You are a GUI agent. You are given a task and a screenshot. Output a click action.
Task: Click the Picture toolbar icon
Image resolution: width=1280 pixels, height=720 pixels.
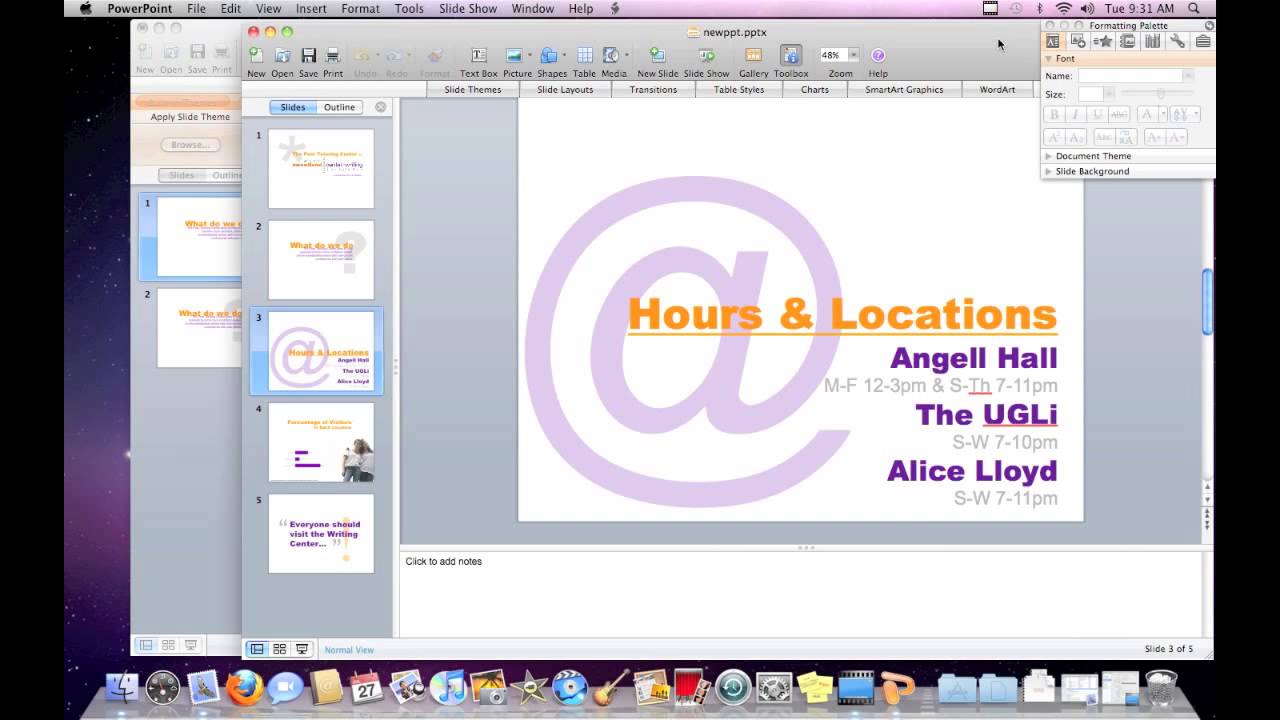(514, 56)
